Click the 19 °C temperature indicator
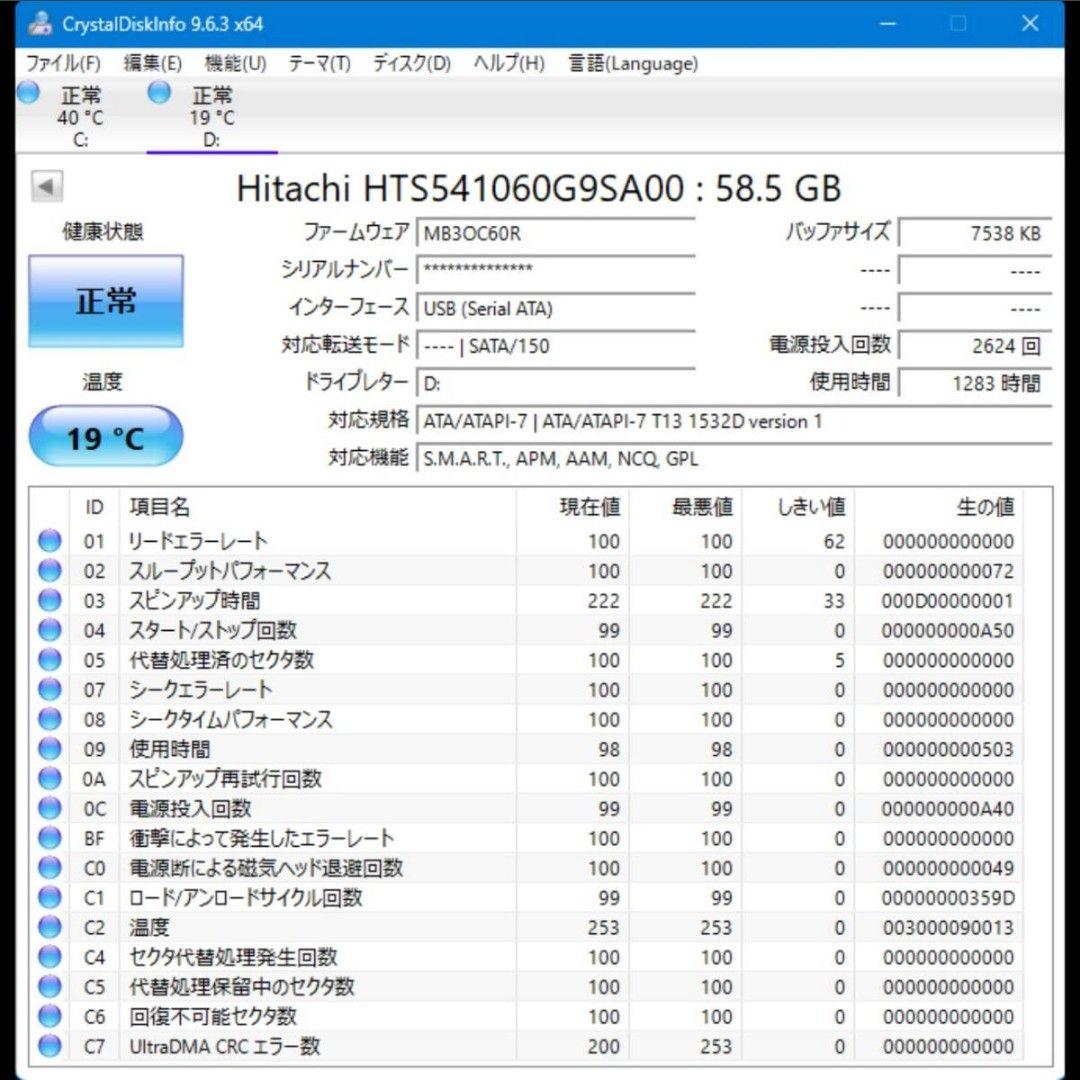 coord(105,435)
